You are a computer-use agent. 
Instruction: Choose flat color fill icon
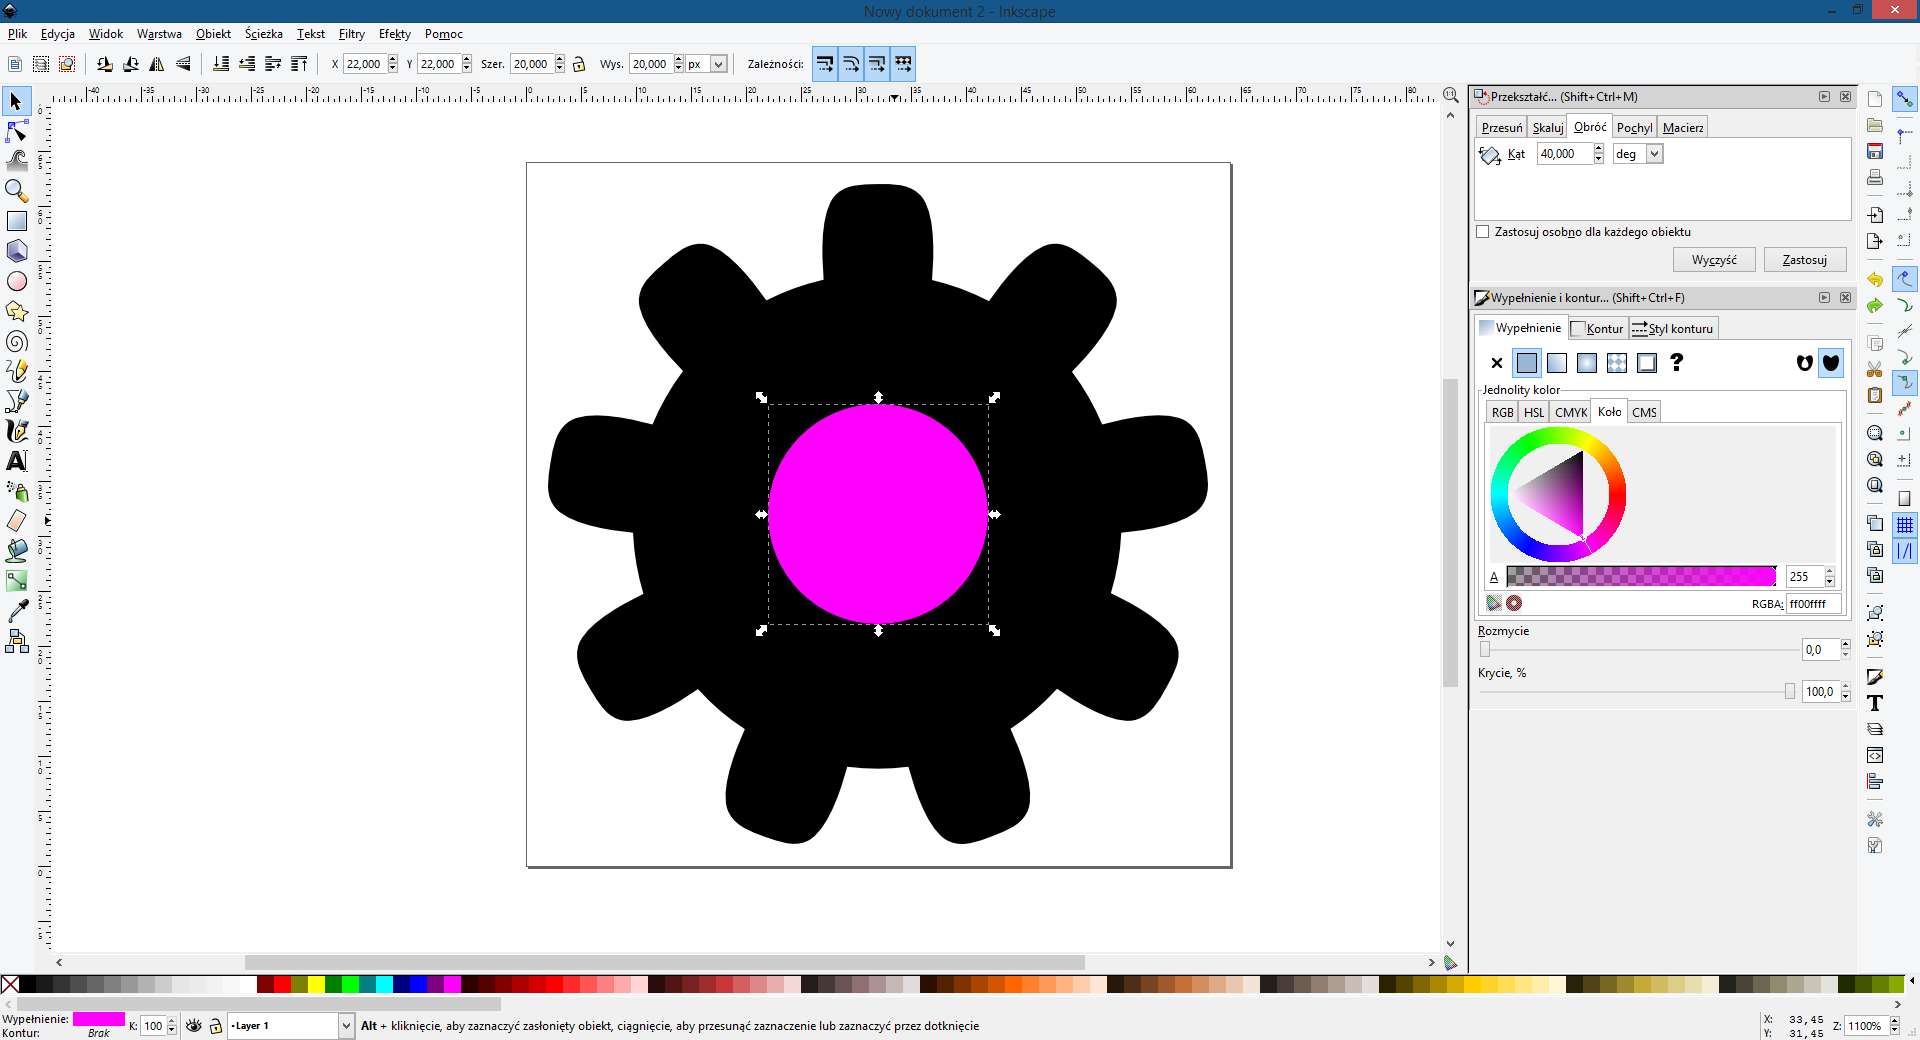coord(1526,363)
